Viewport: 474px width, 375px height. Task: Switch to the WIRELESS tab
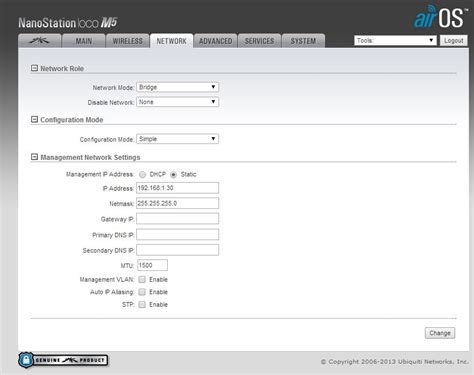click(x=127, y=41)
